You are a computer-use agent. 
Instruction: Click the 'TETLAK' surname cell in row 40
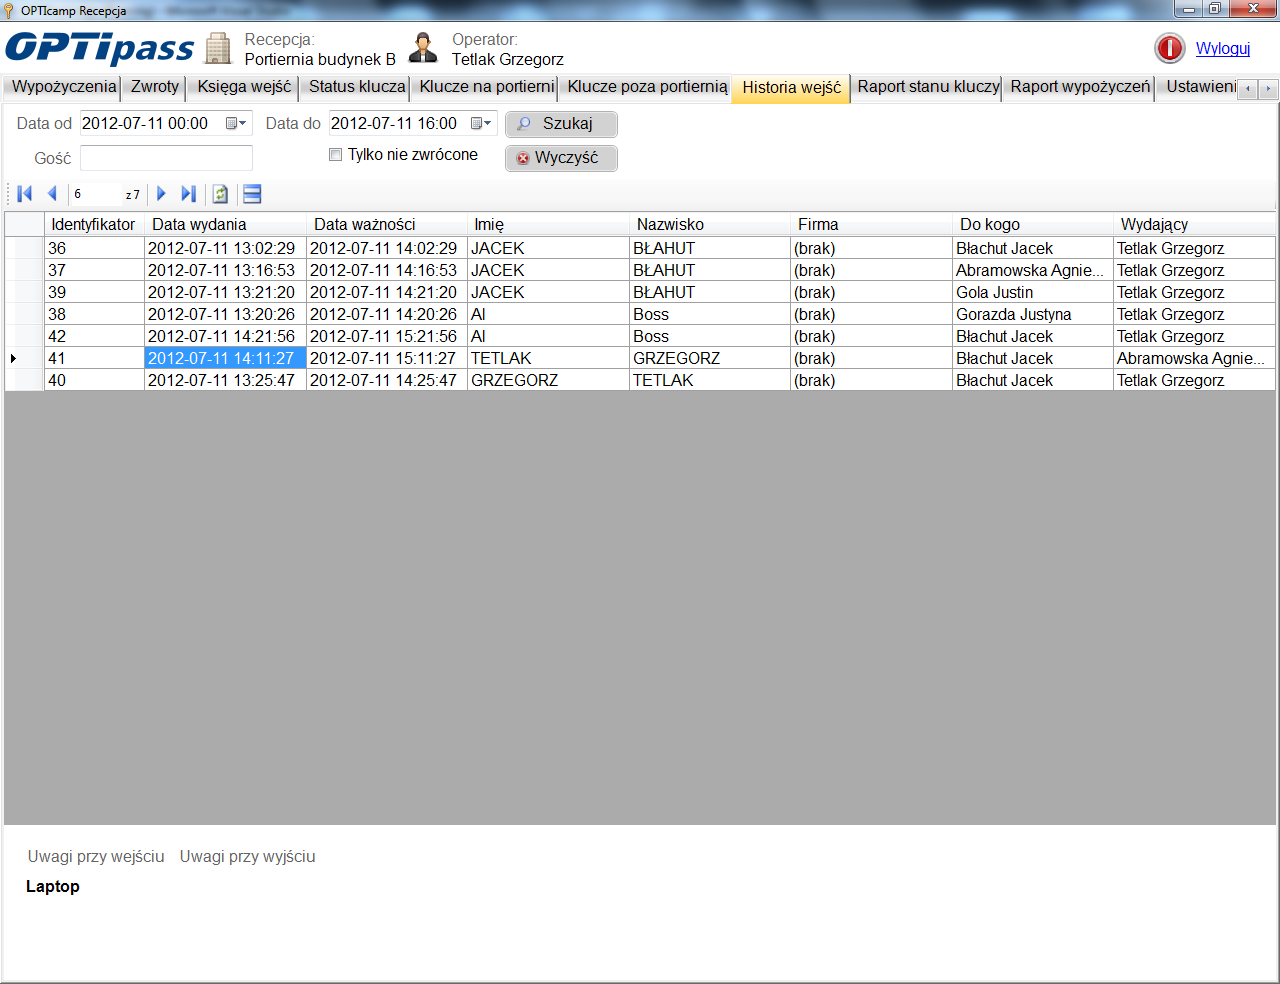coord(710,380)
